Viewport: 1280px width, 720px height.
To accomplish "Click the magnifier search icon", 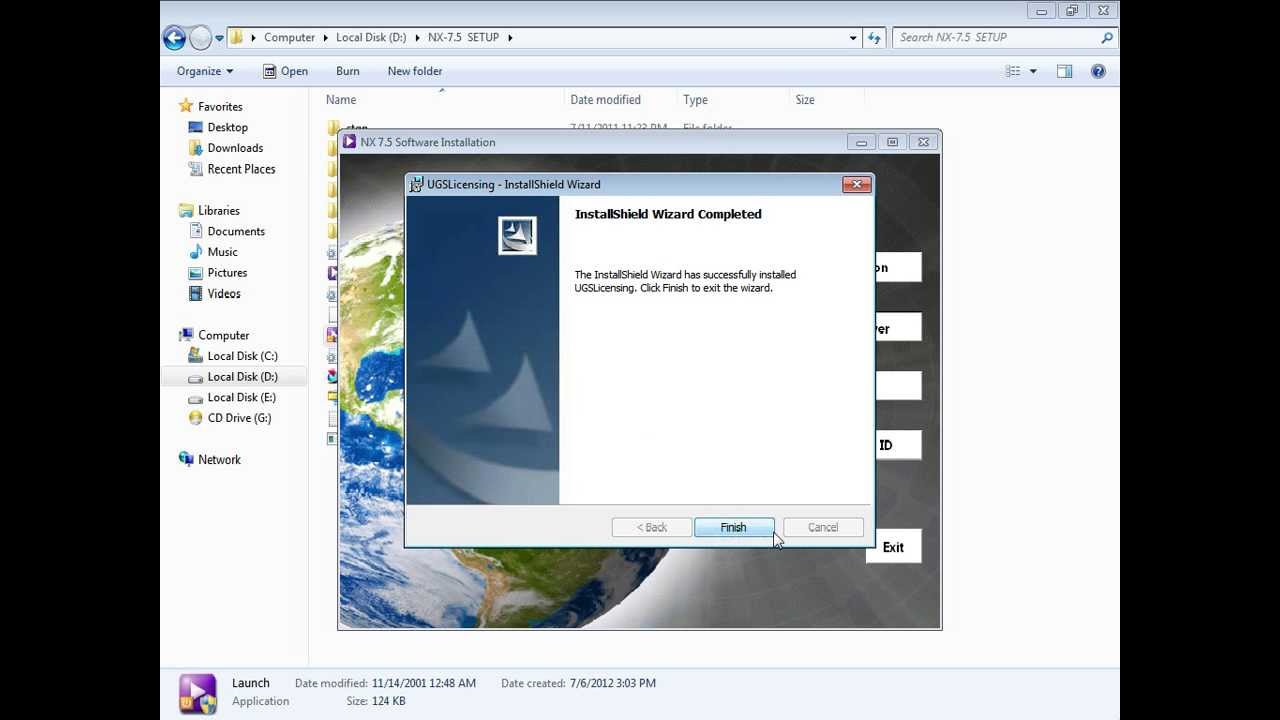I will tap(1106, 37).
